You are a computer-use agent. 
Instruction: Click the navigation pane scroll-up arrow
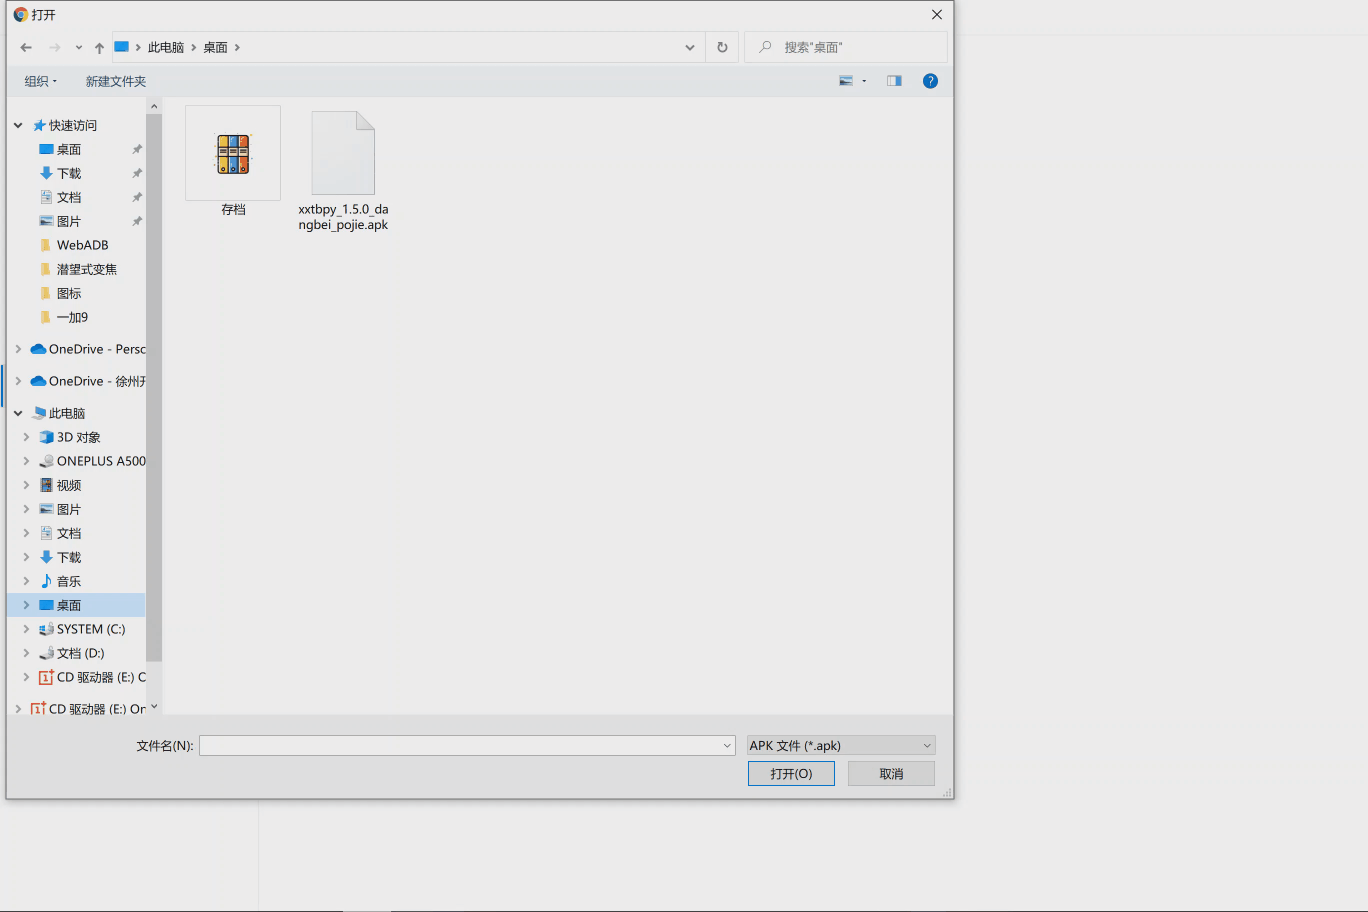pyautogui.click(x=154, y=105)
